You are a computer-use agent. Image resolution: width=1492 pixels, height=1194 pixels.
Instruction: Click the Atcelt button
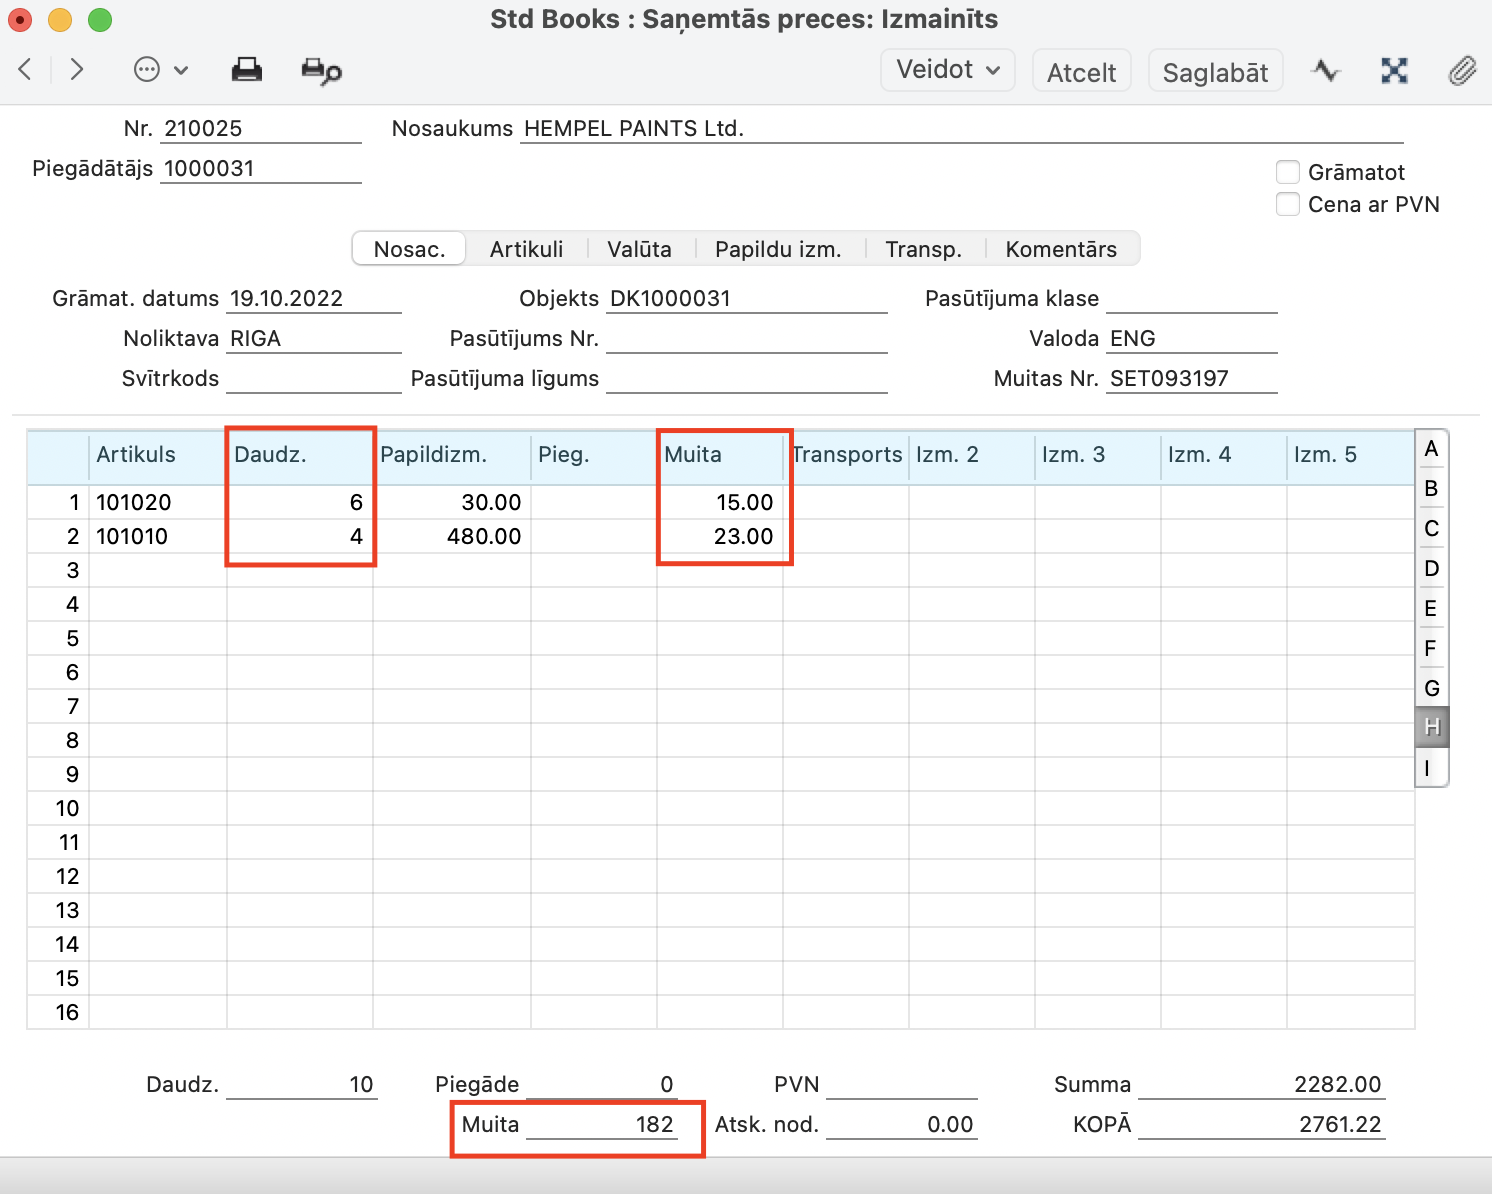[1081, 72]
